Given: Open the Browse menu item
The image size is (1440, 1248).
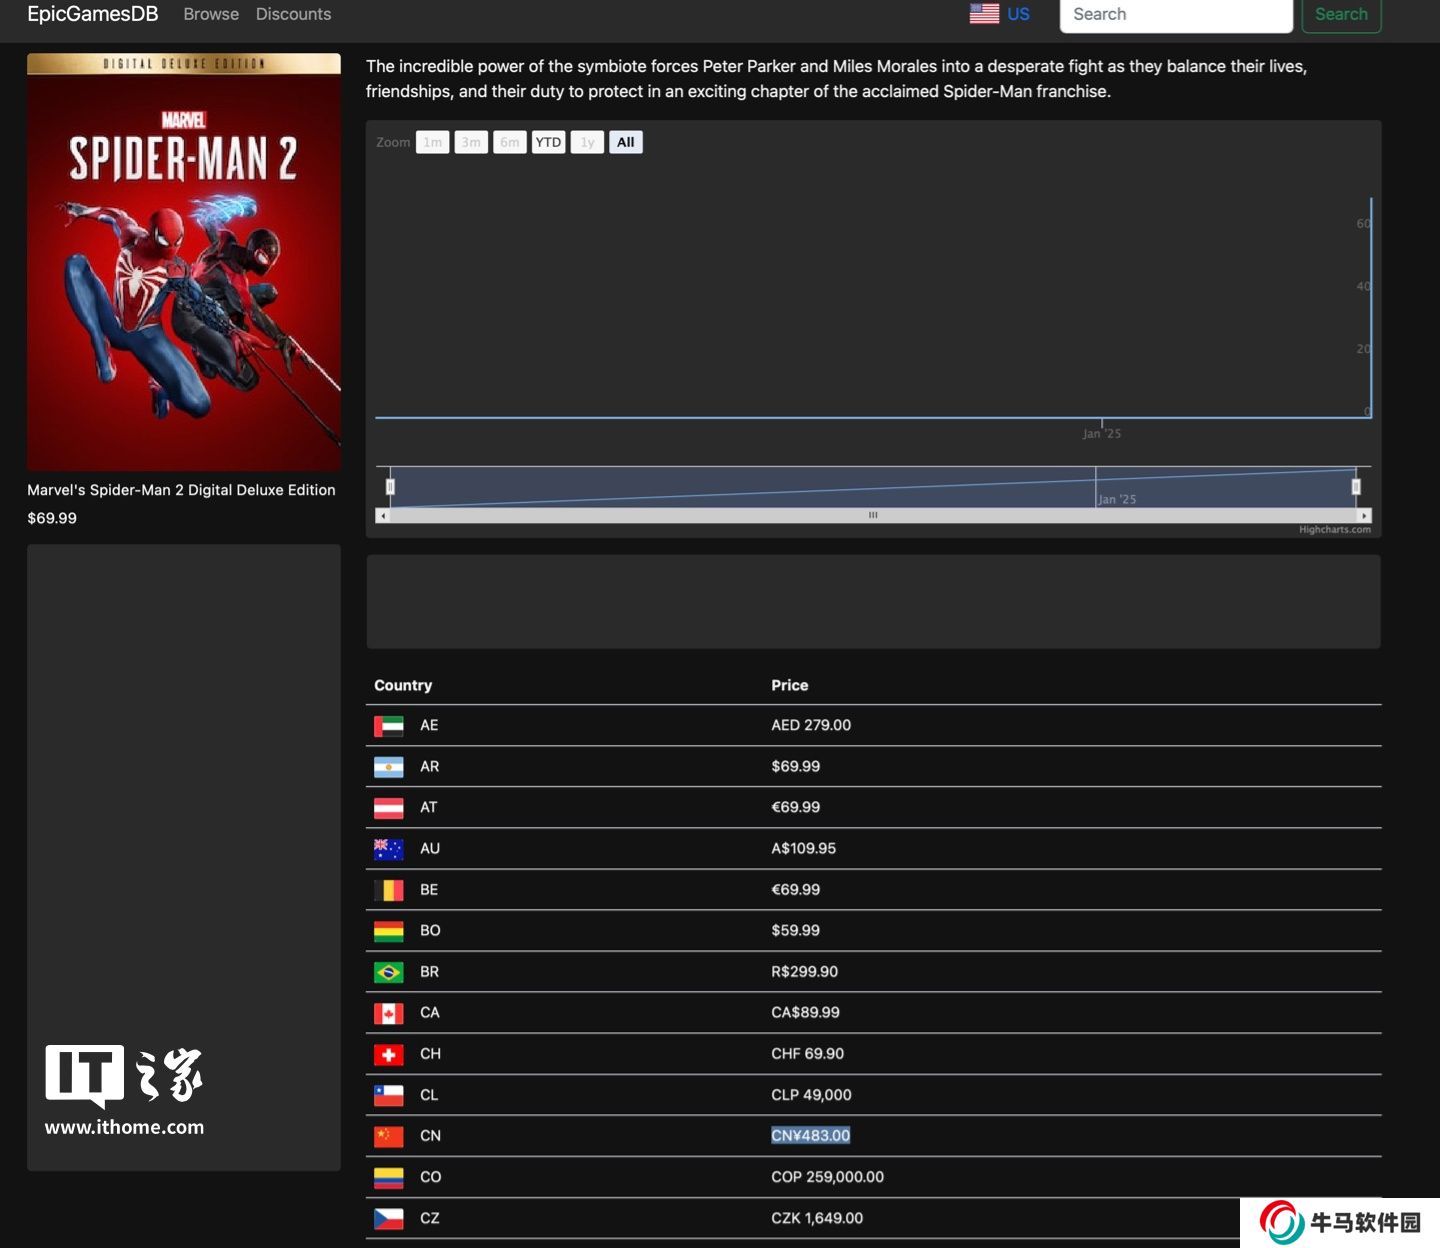Looking at the screenshot, I should coord(211,14).
